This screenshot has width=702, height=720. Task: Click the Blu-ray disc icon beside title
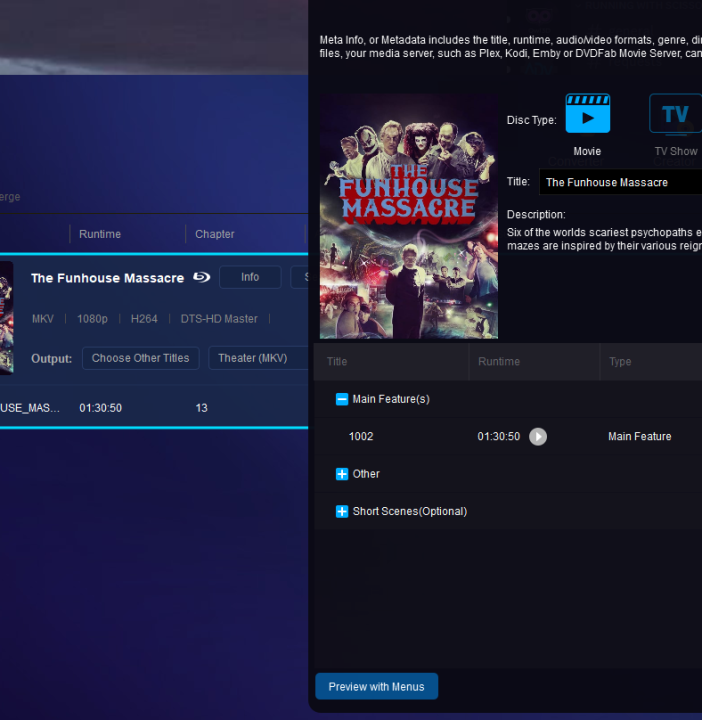201,277
